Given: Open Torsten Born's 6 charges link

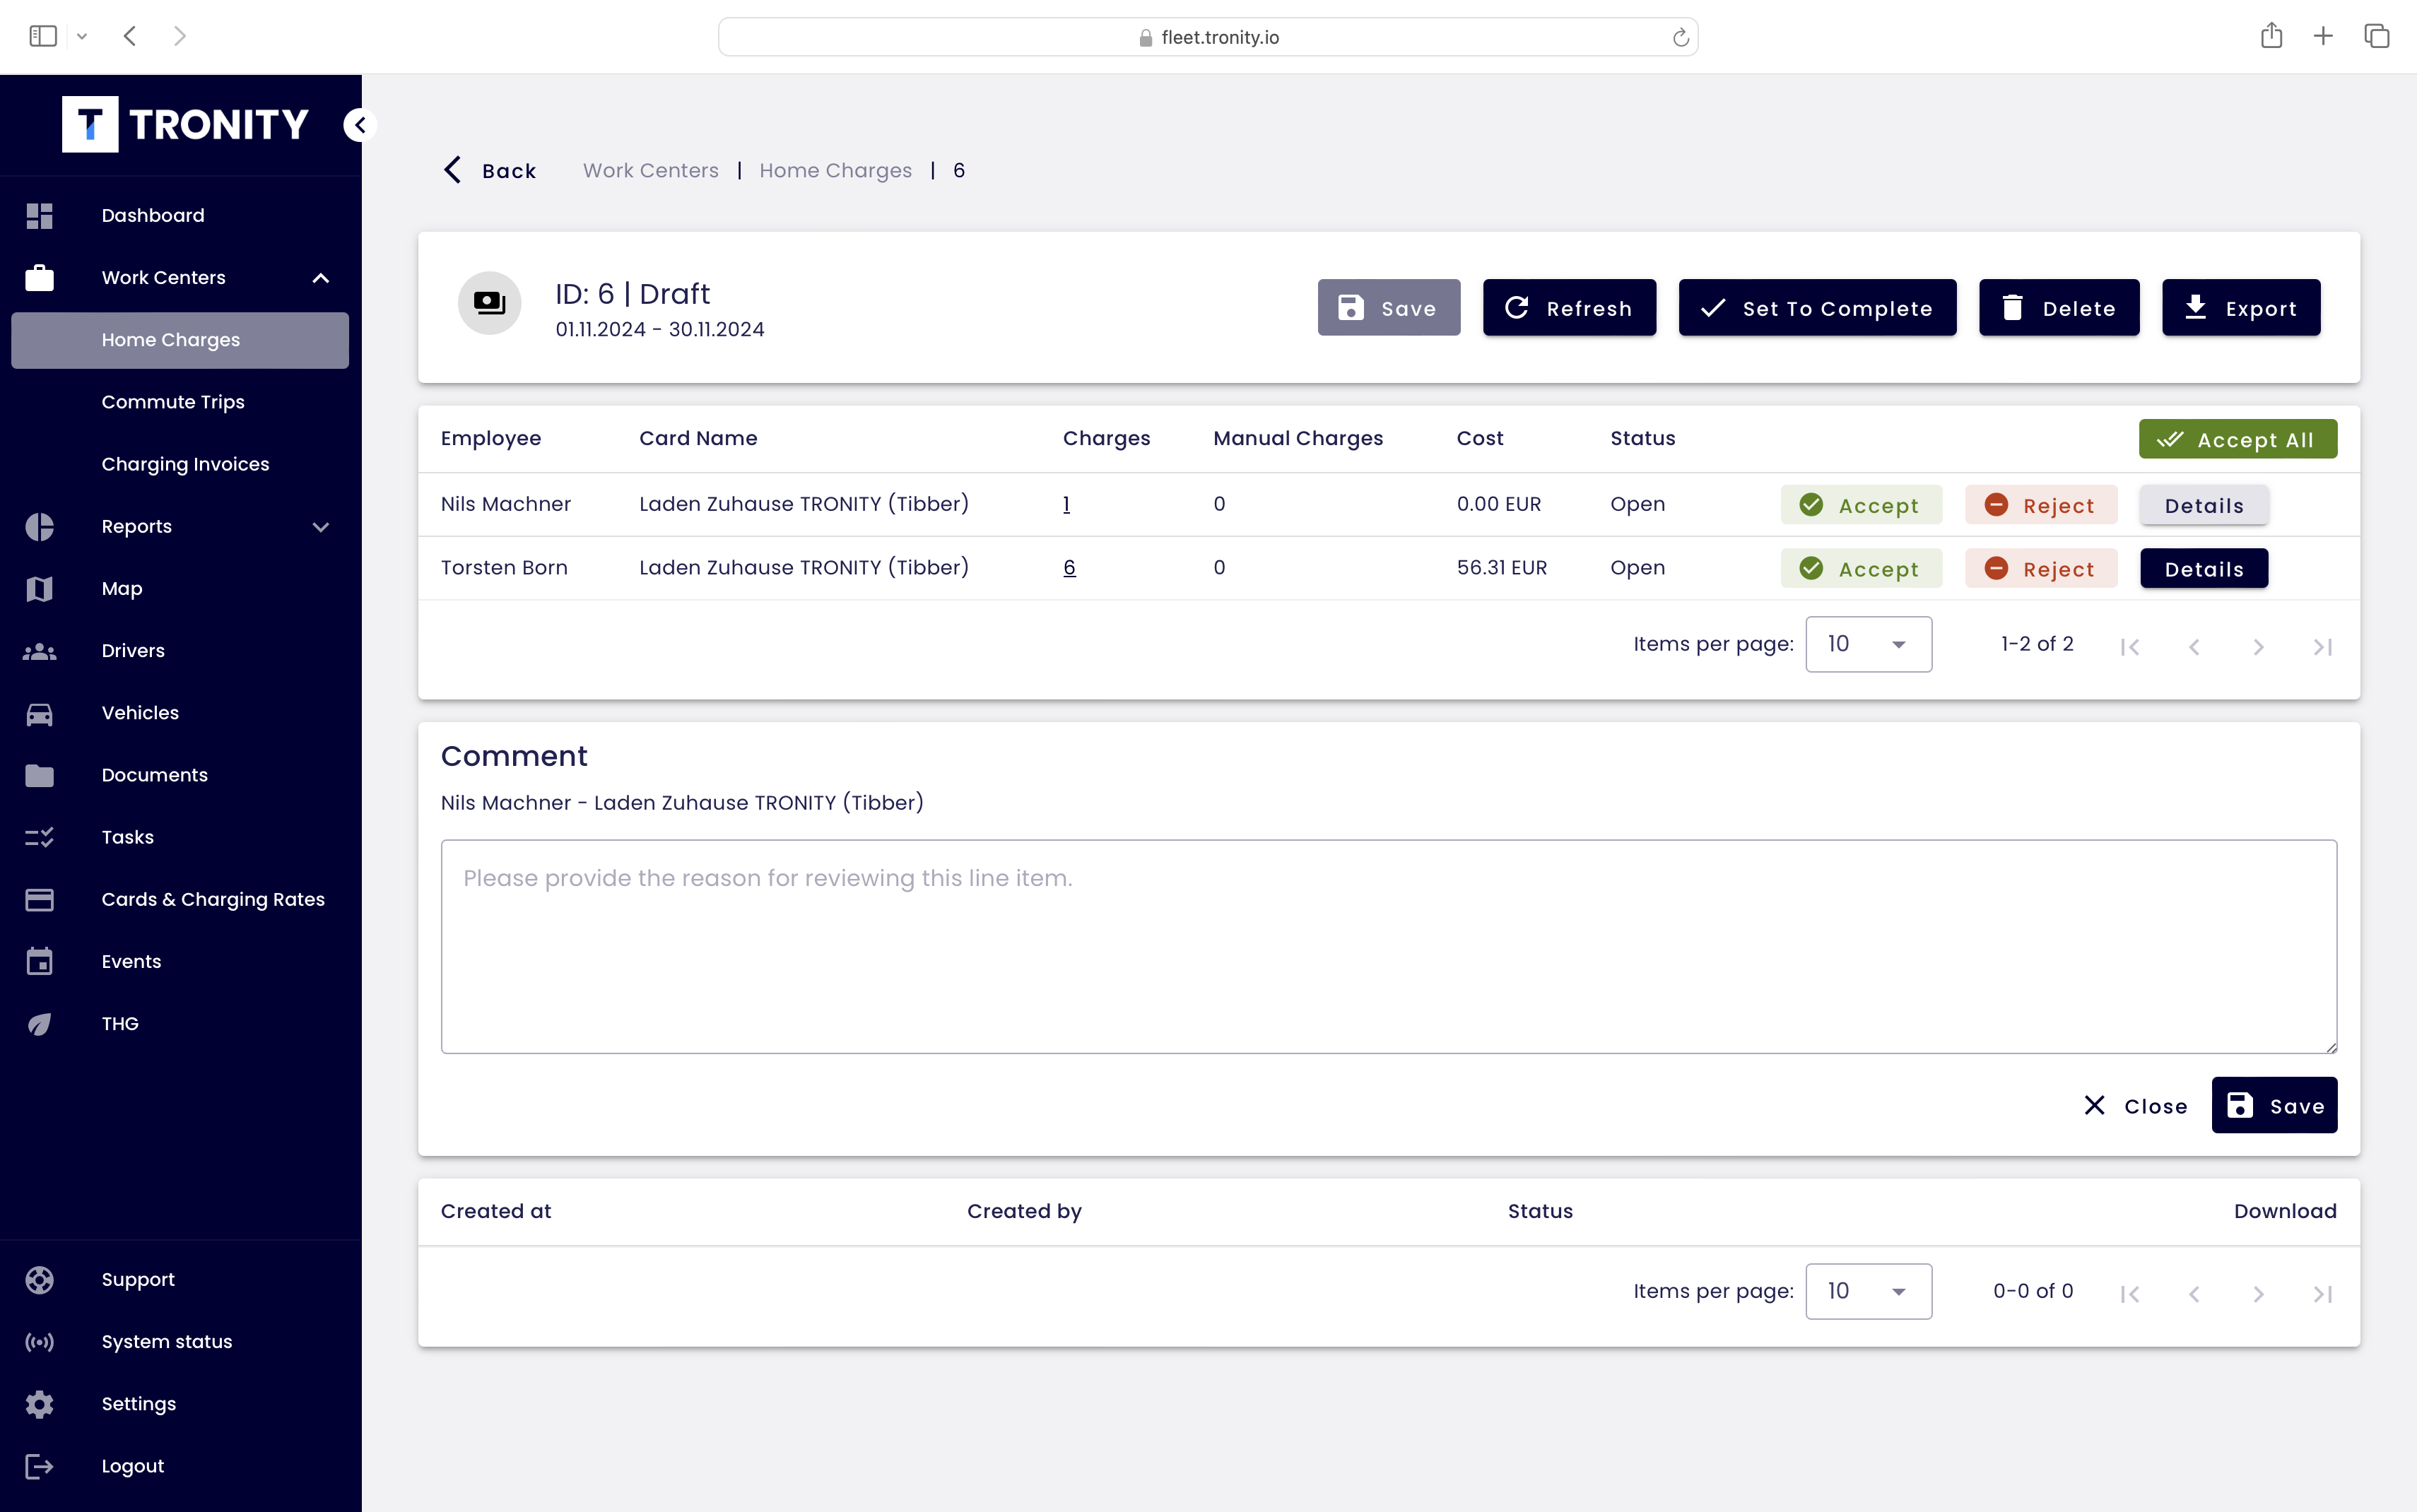Looking at the screenshot, I should [x=1069, y=567].
